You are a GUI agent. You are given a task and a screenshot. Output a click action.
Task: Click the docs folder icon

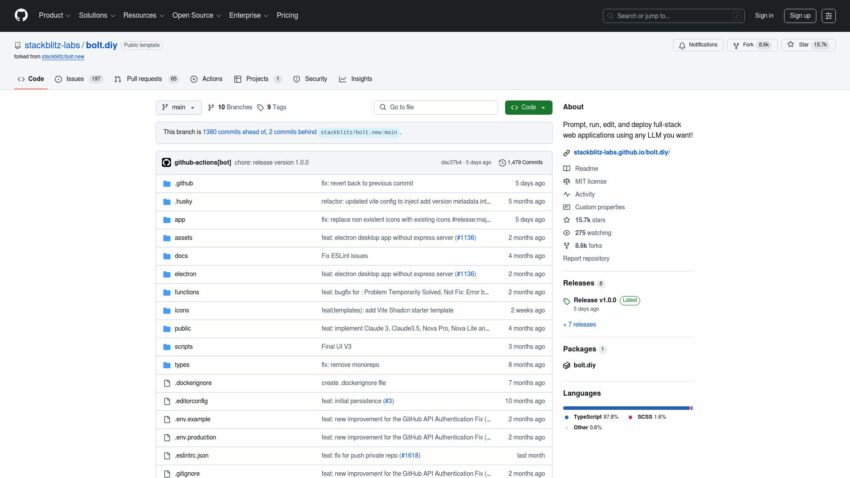click(x=167, y=256)
